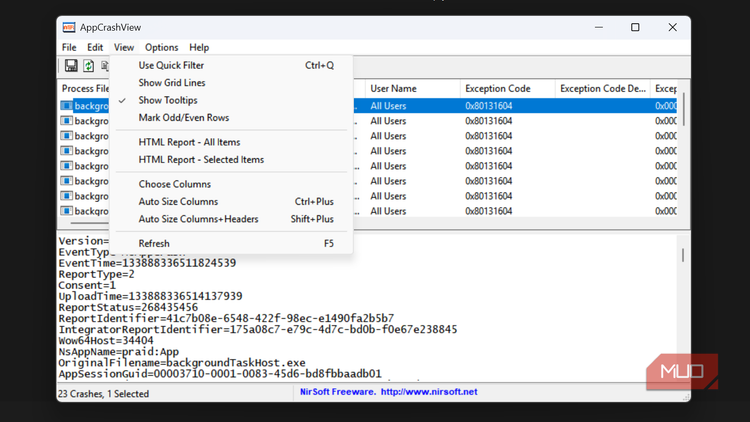Uncheck the Show Tooltips option
This screenshot has height=422, width=750.
click(232, 100)
